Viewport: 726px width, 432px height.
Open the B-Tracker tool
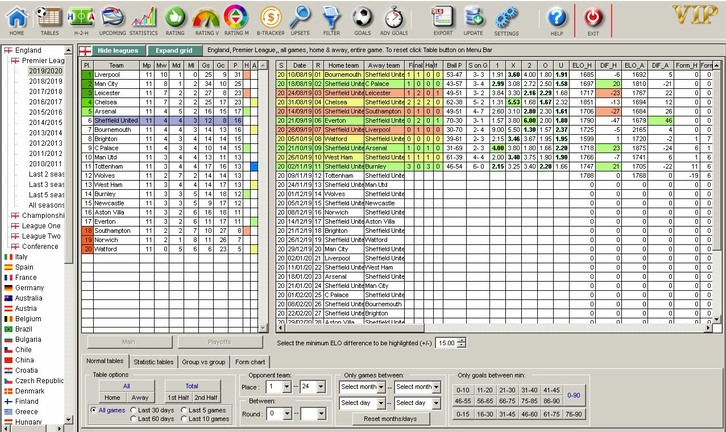click(268, 18)
